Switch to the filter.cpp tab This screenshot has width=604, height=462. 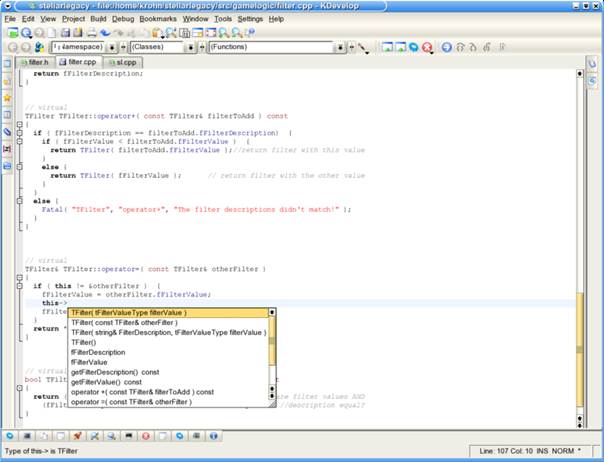click(x=78, y=62)
